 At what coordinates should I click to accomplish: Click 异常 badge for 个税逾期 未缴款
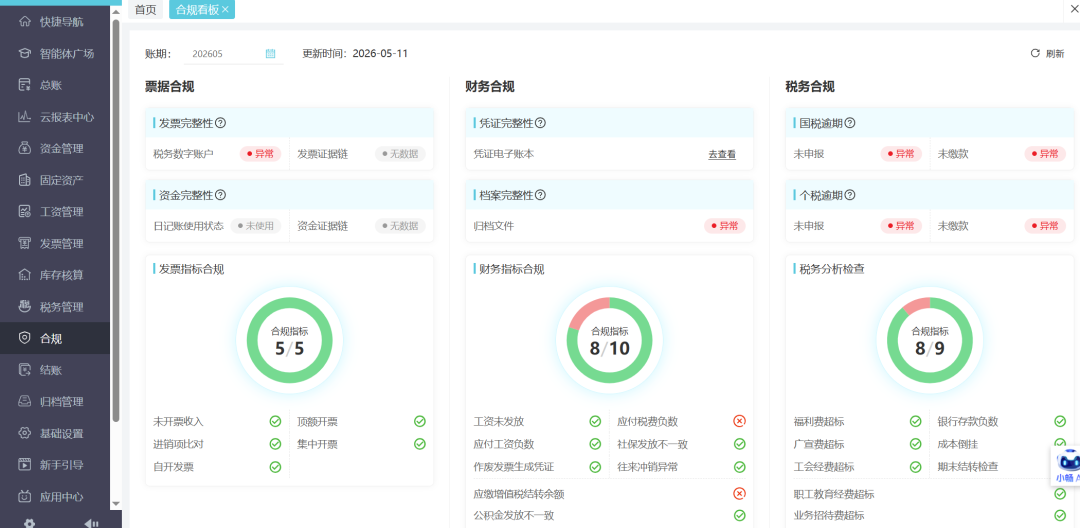[1045, 226]
